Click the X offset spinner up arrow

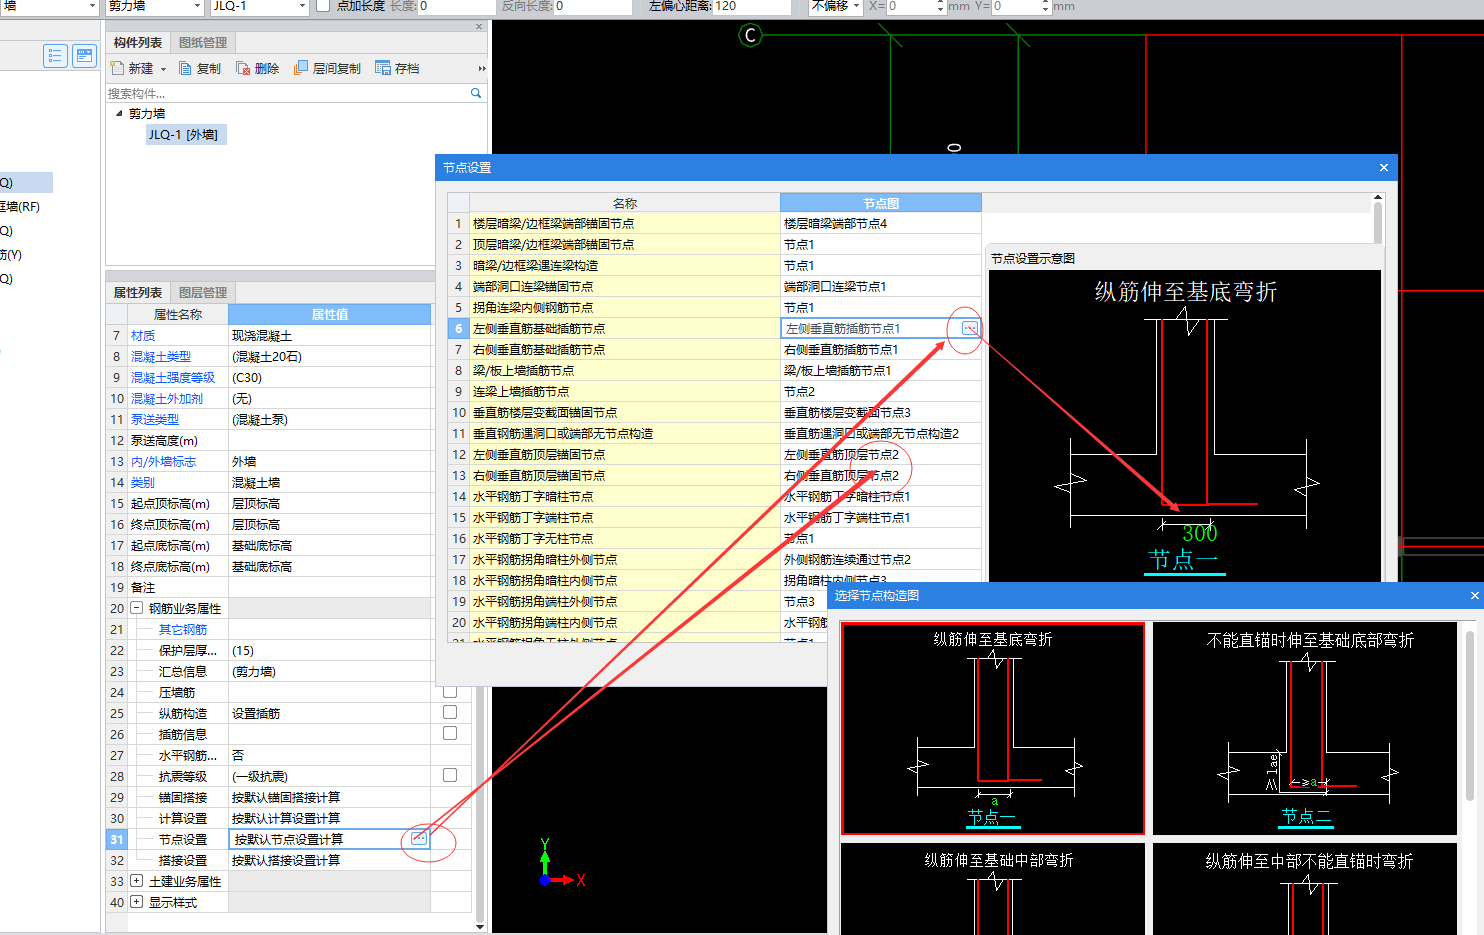point(940,3)
